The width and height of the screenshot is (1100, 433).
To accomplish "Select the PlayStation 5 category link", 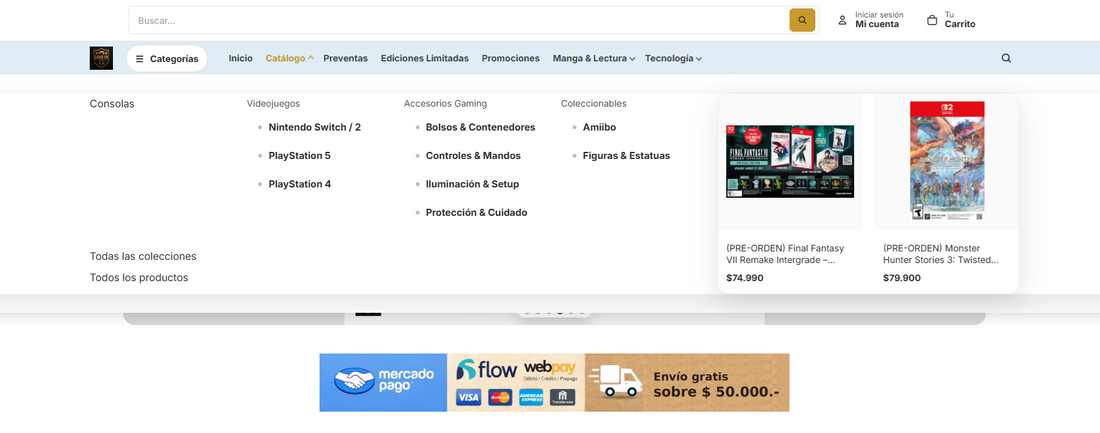I will pyautogui.click(x=299, y=155).
